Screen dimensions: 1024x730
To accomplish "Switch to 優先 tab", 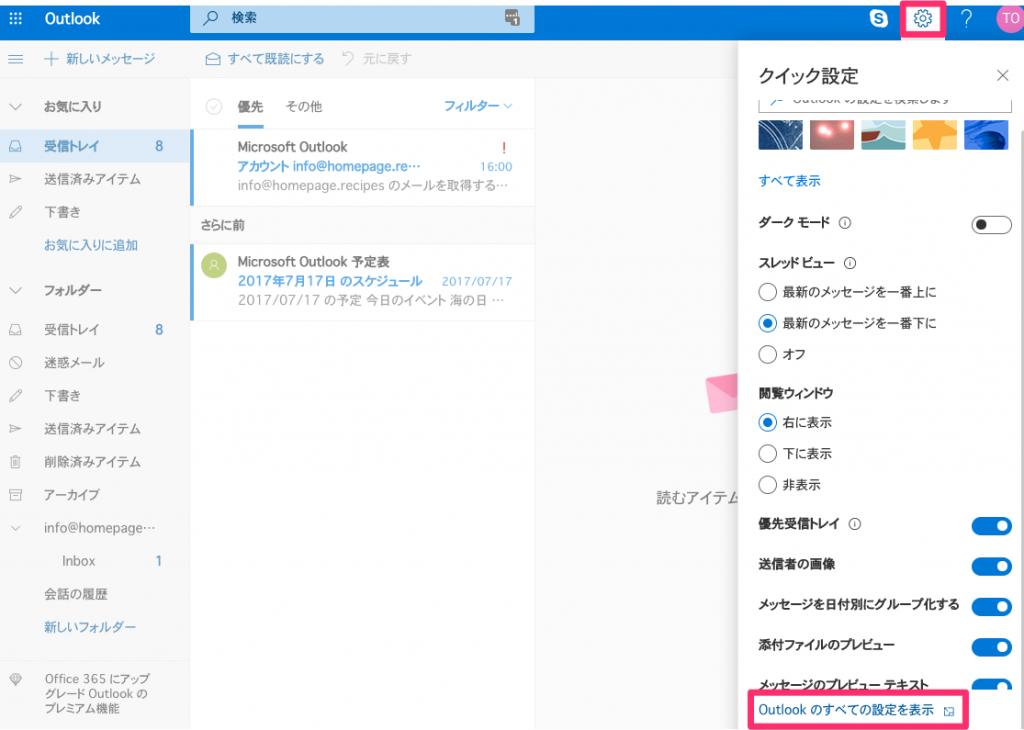I will coord(250,107).
